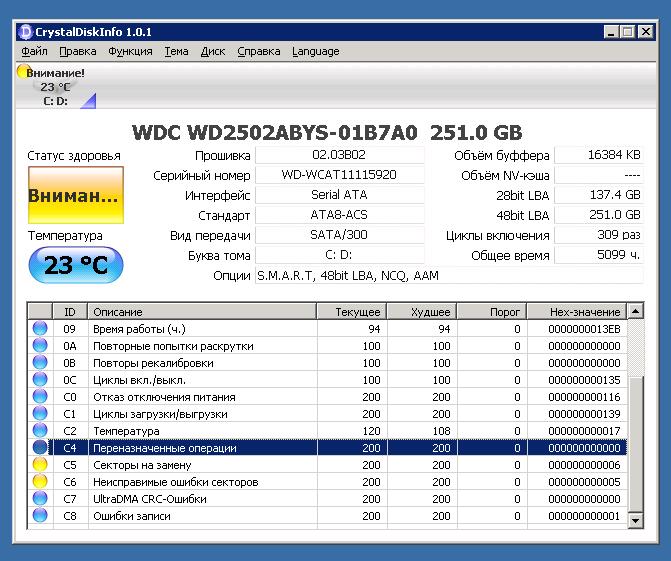Select the Время работы (ч.) row
This screenshot has width=671, height=561.
point(327,329)
